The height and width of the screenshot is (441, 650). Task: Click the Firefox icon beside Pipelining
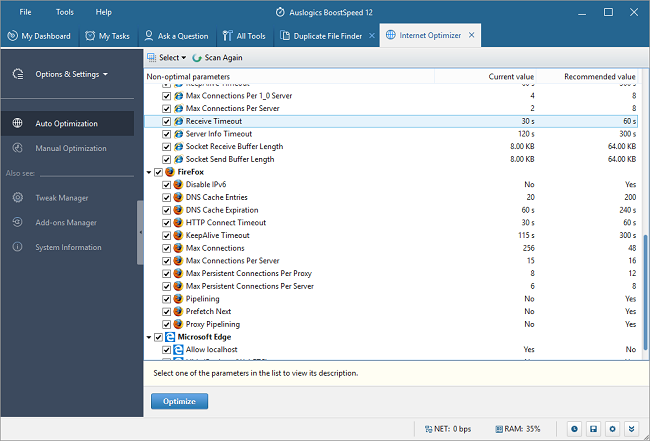178,299
